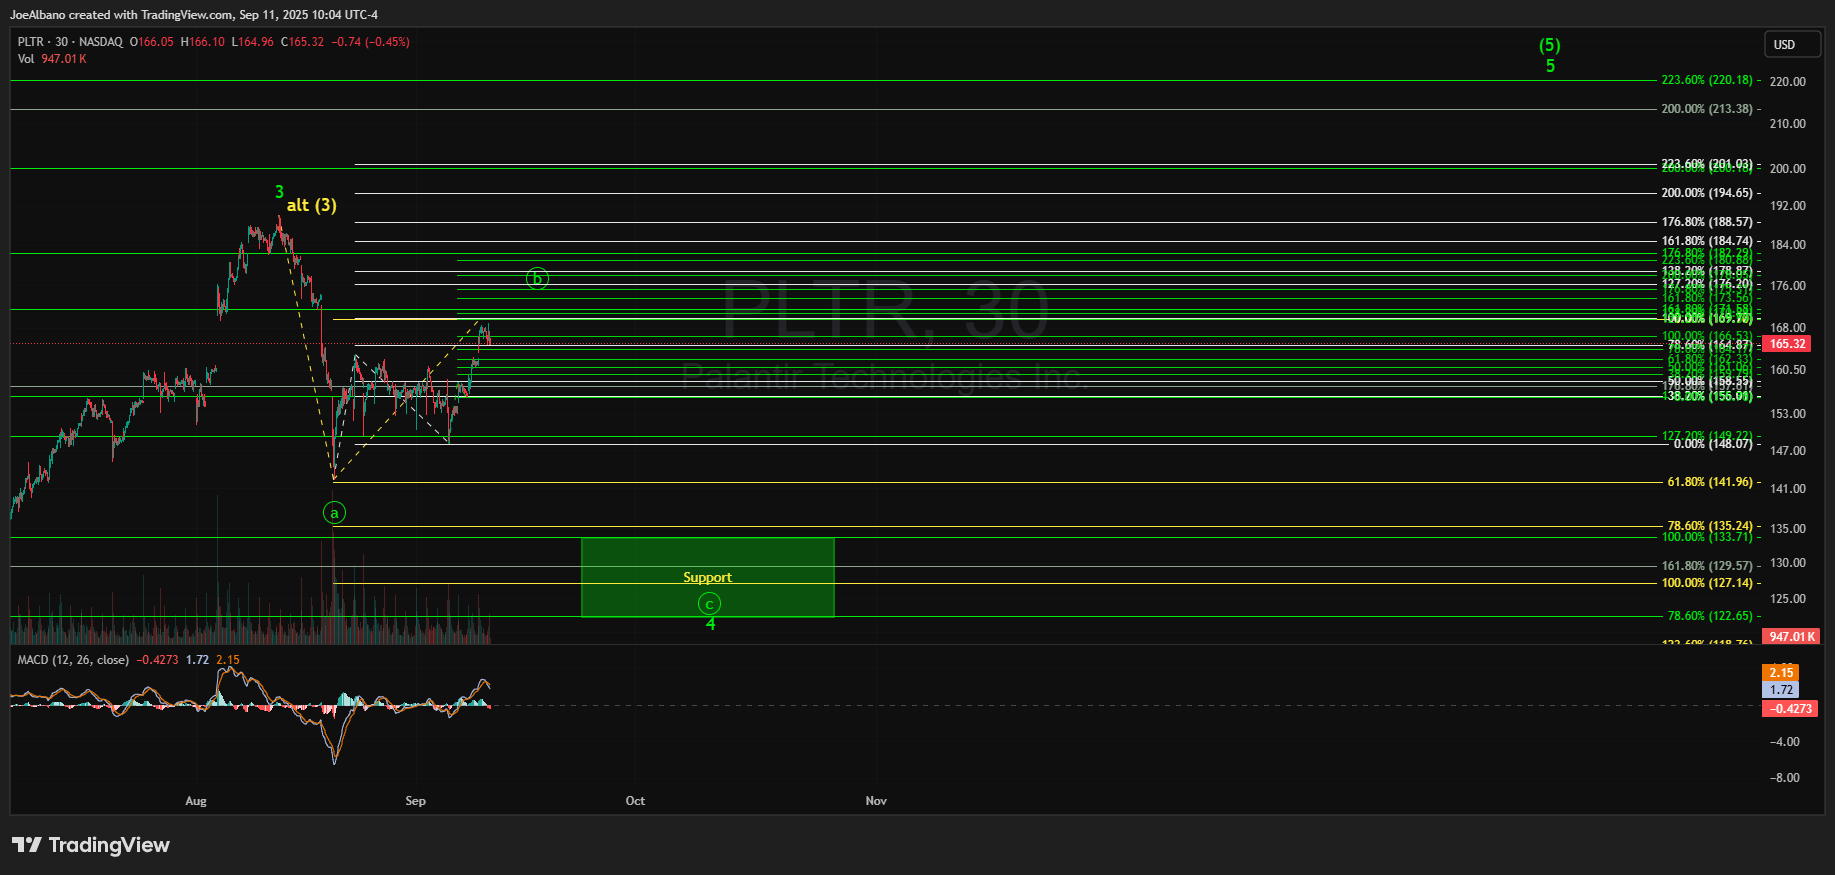Click the Aug label on time axis
This screenshot has height=875, width=1835.
[196, 801]
